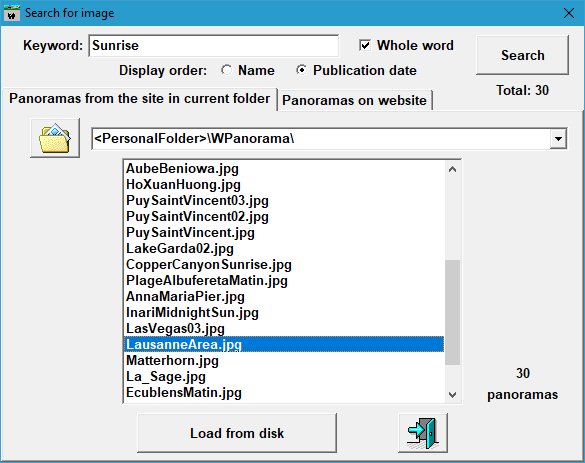This screenshot has height=463, width=585.
Task: Toggle the Whole word checkbox
Action: [365, 46]
